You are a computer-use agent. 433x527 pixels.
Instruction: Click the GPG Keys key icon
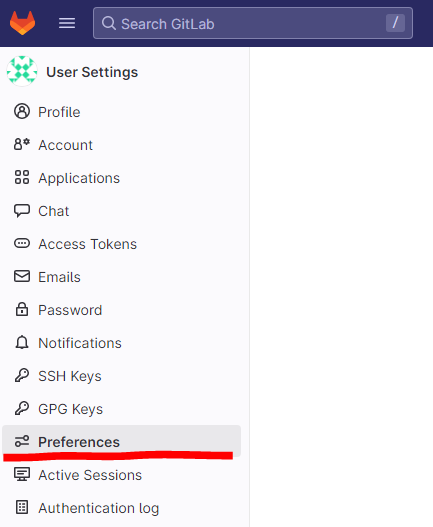(22, 408)
